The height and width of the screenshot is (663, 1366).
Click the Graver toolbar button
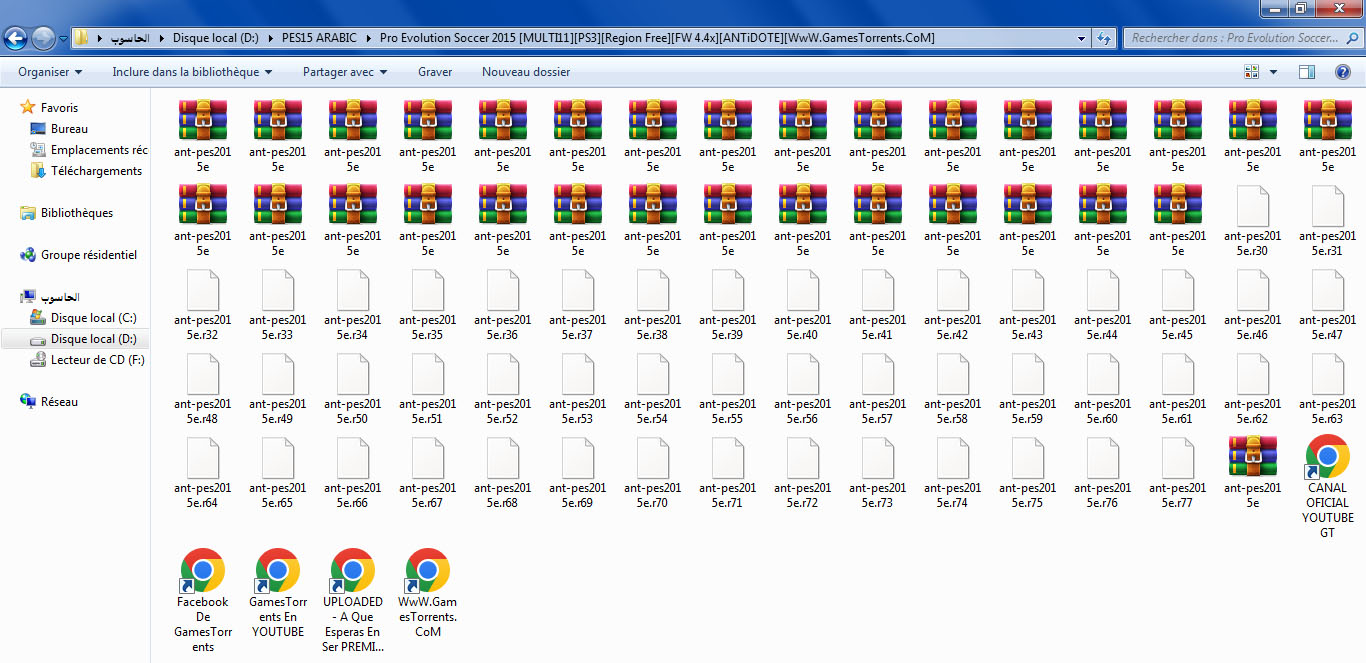(x=435, y=72)
